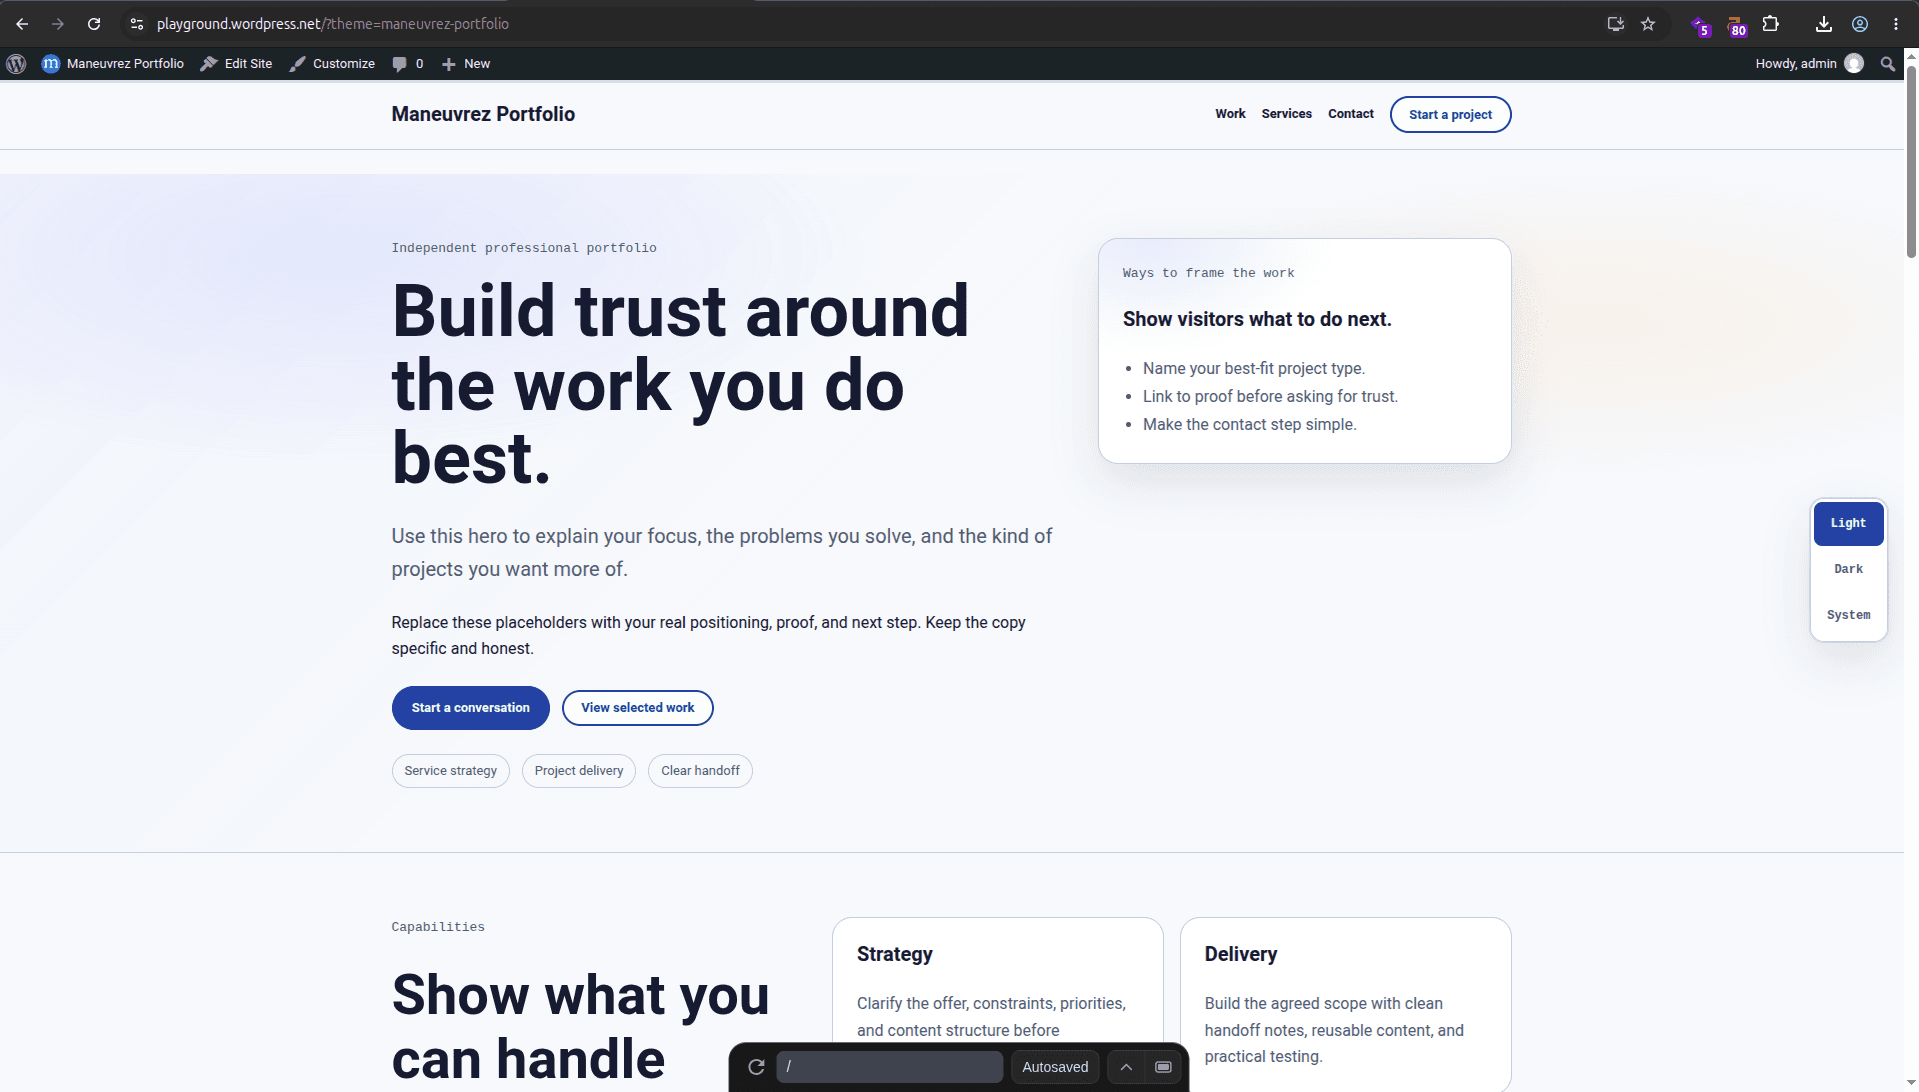The width and height of the screenshot is (1919, 1092).
Task: Open the Chrome profile icon
Action: pos(1860,24)
